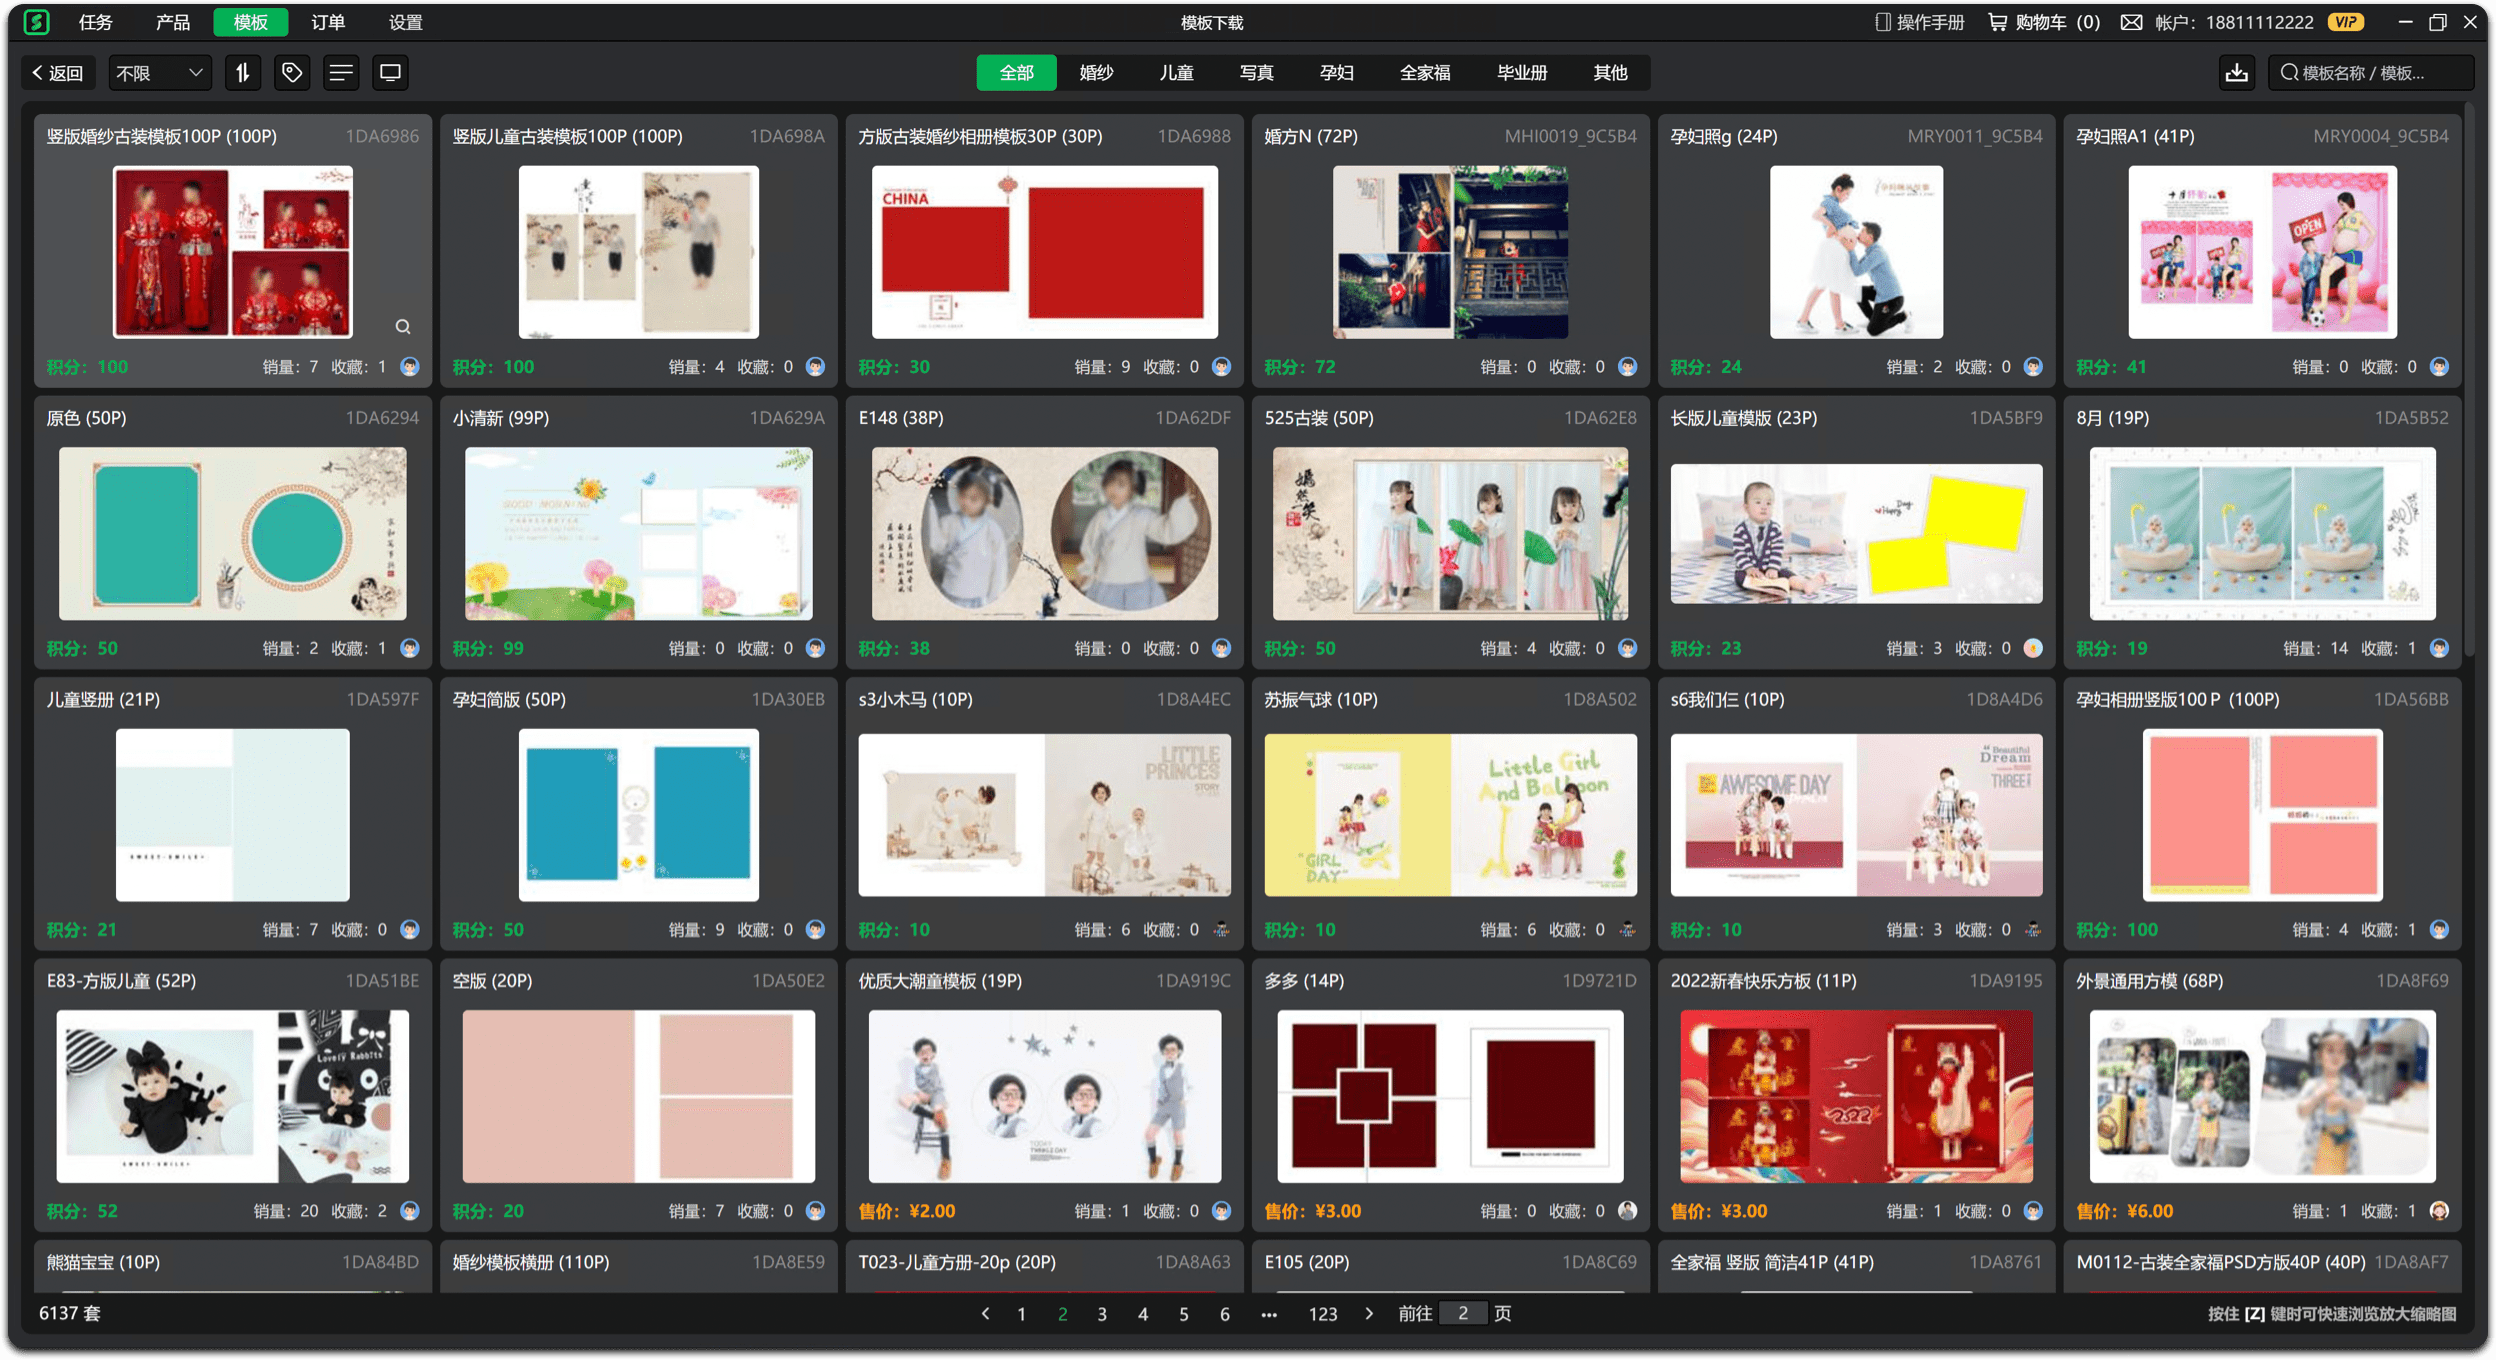Click magnifier on 竖版婚纱古装模板100P card
The width and height of the screenshot is (2496, 1360).
tap(403, 326)
